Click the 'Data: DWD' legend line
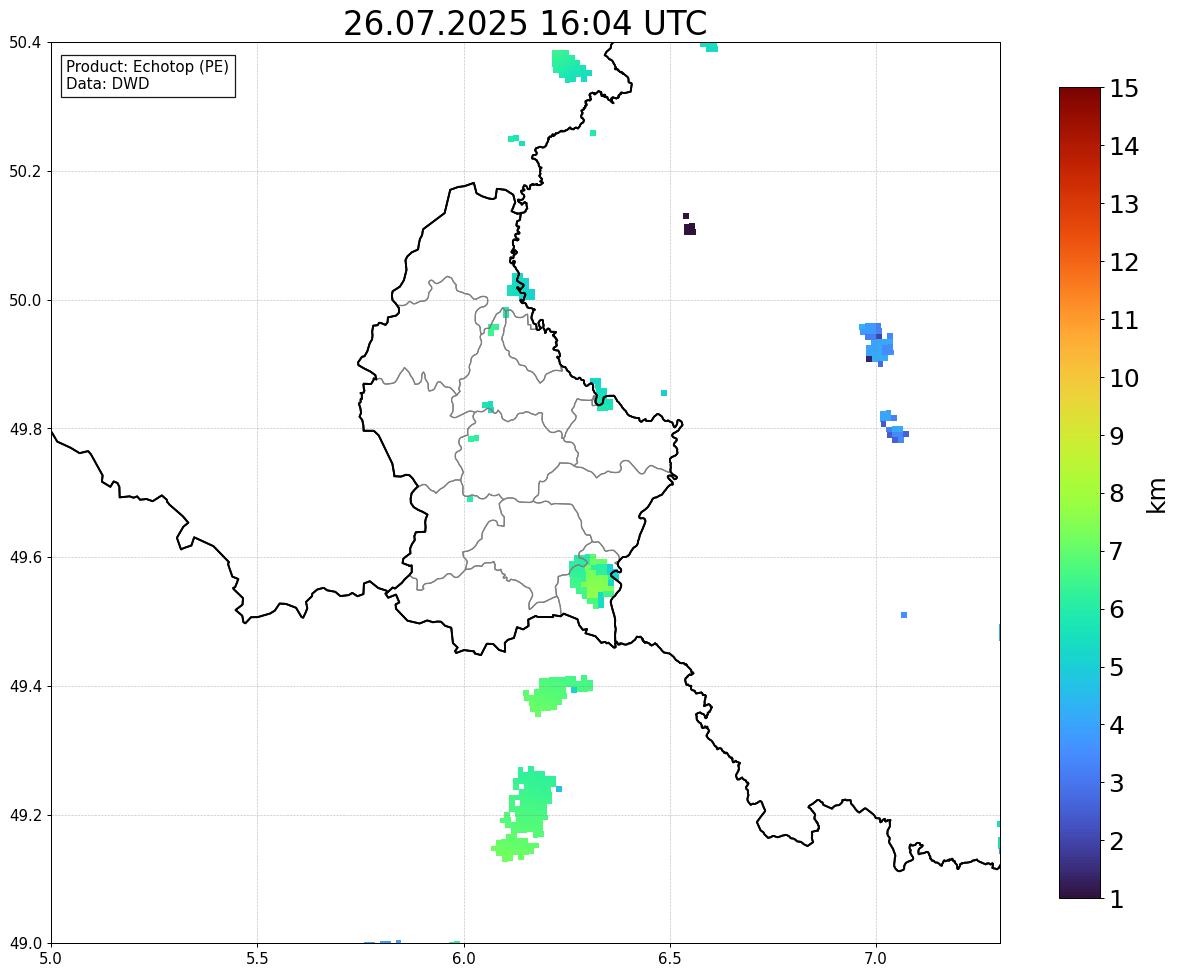1178x976 pixels. coord(107,83)
